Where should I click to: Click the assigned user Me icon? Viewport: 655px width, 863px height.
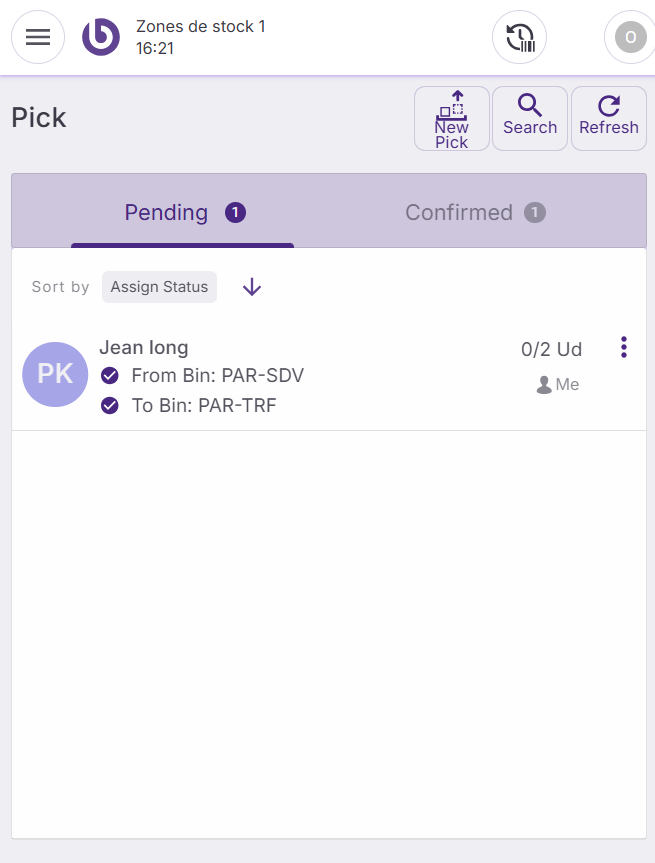545,385
